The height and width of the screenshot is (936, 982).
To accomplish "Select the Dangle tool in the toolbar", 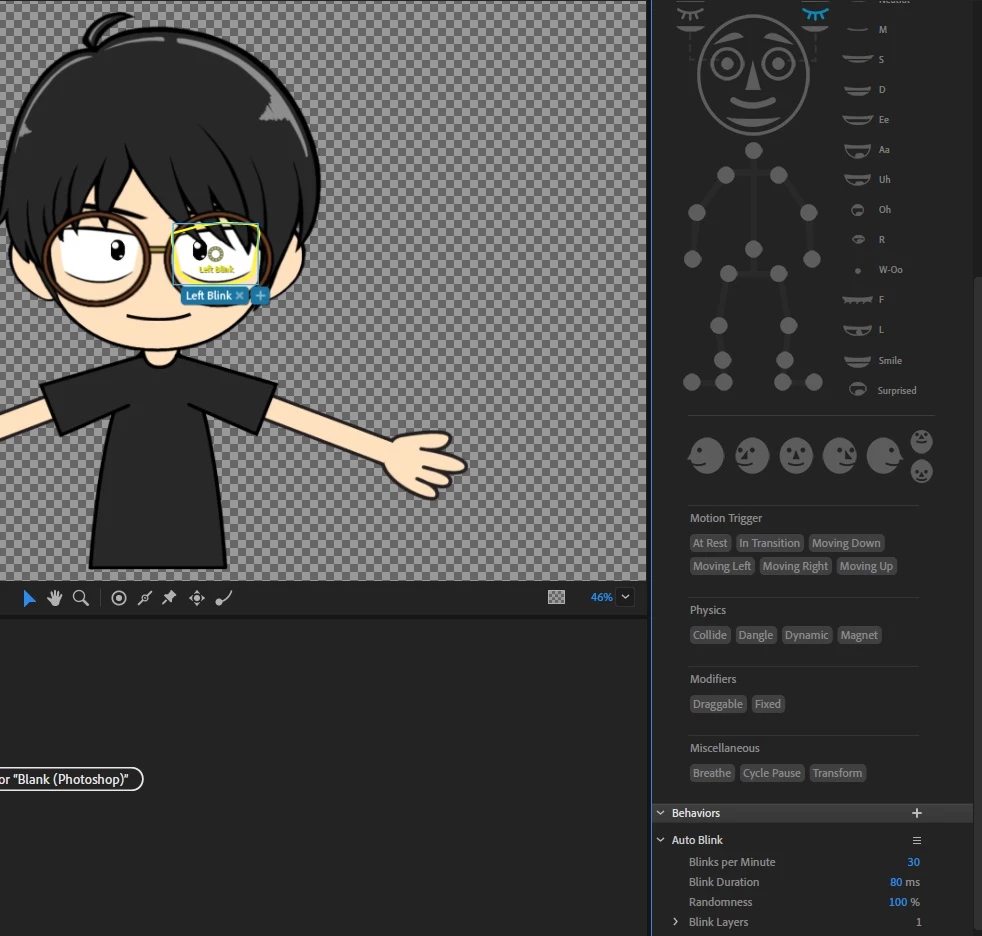I will 224,598.
